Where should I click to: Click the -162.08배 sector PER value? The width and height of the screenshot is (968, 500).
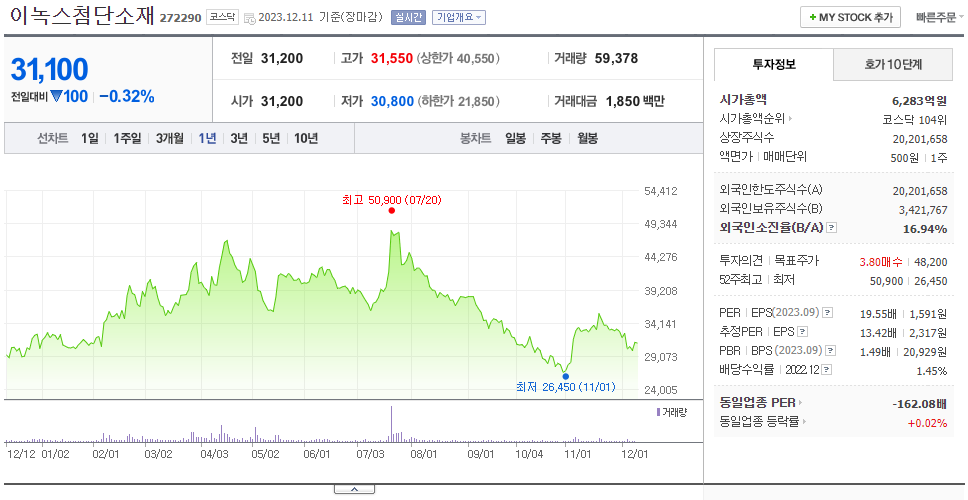point(919,403)
